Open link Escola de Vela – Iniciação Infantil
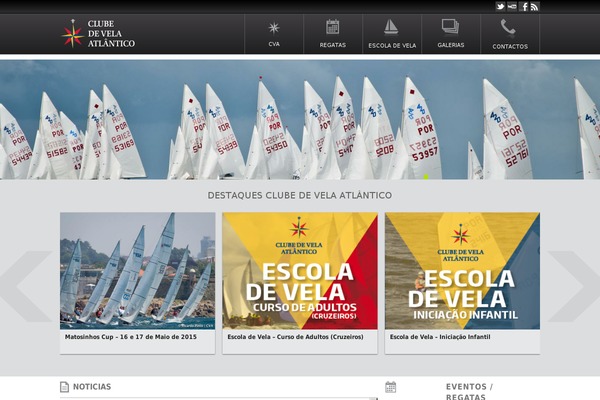Image resolution: width=600 pixels, height=400 pixels. [x=440, y=337]
